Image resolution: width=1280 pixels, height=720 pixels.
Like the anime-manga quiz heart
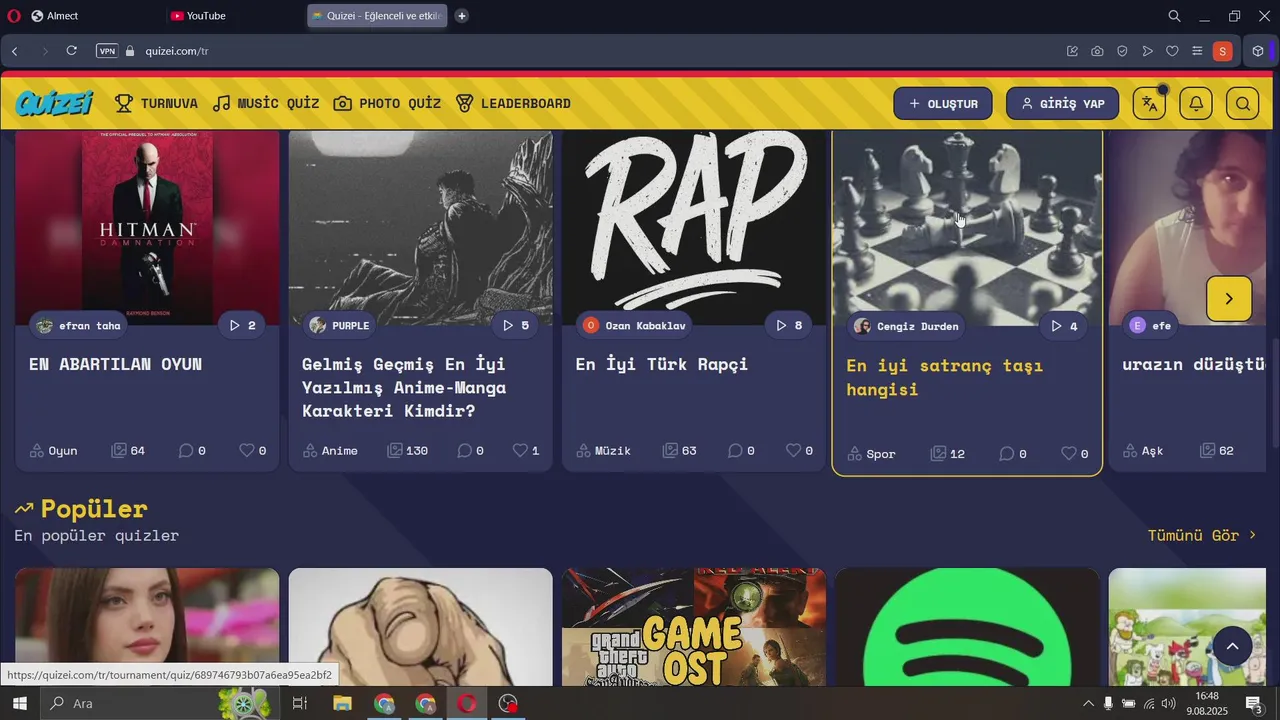[x=526, y=451]
